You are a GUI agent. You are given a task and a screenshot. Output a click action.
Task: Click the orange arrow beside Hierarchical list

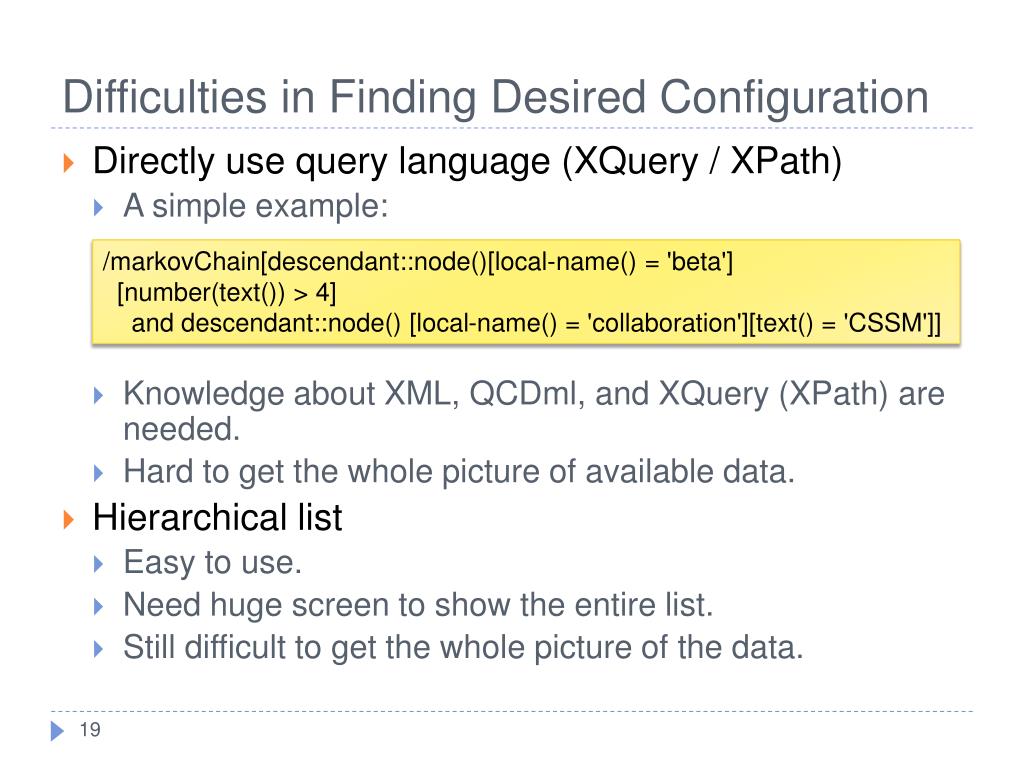69,519
